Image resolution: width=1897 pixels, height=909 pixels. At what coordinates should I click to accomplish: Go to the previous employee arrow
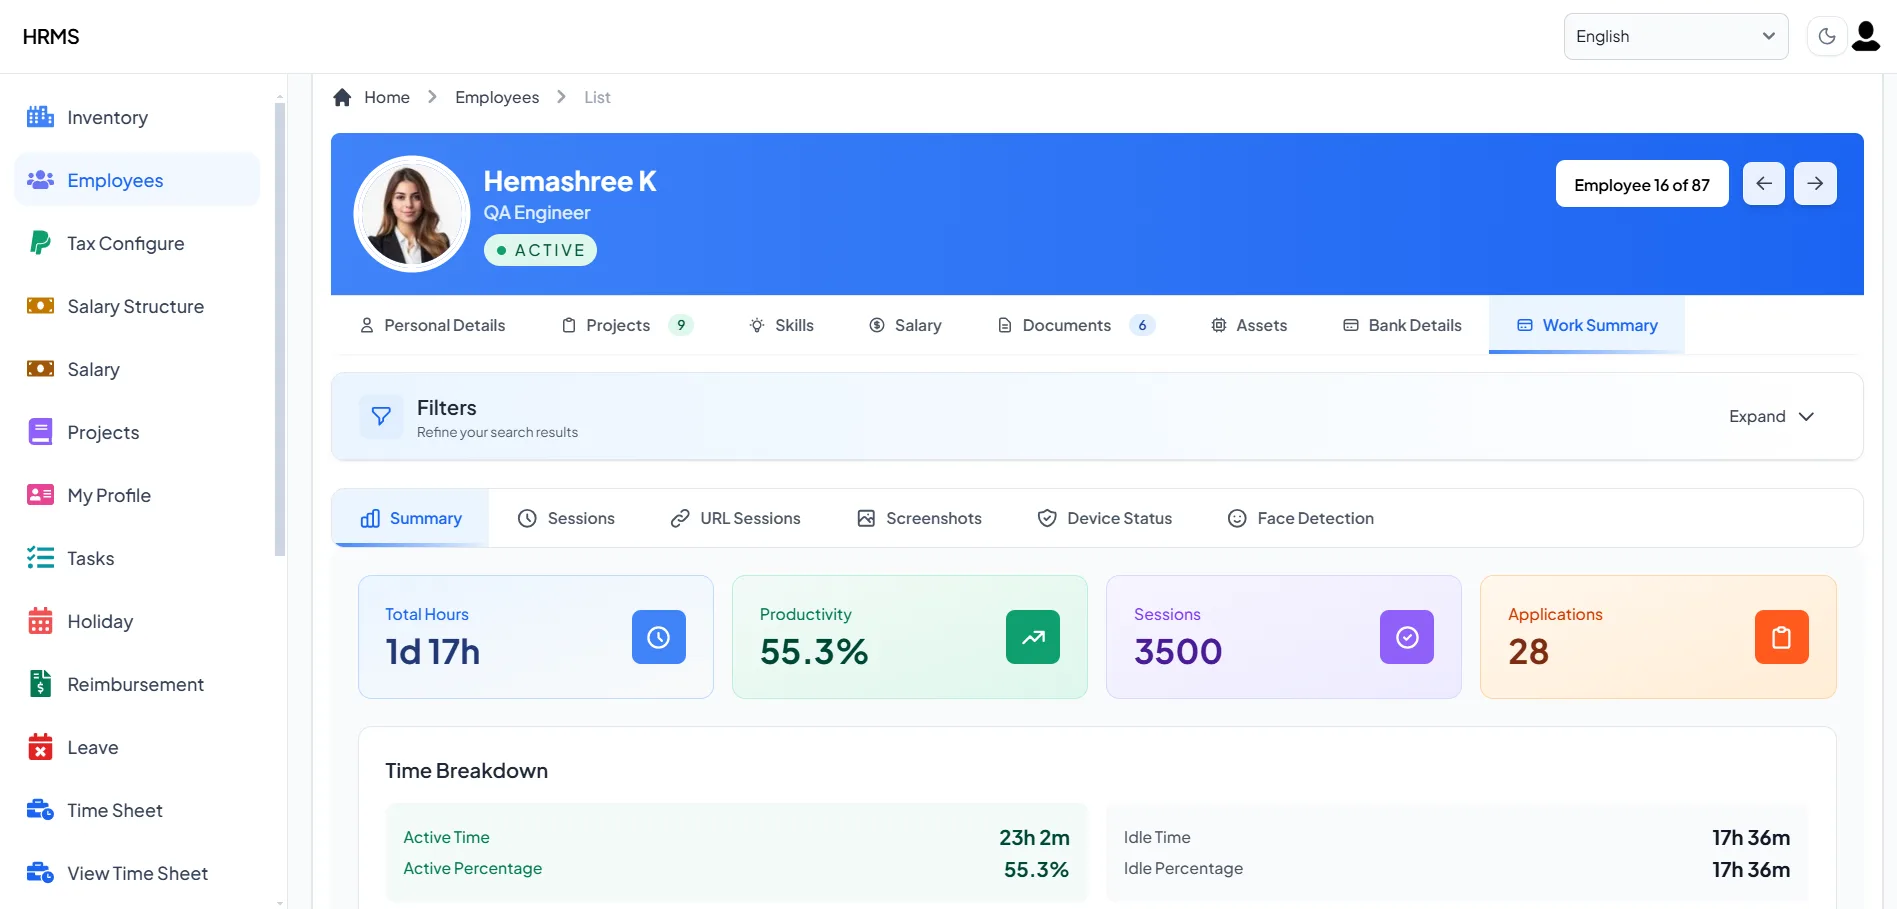pos(1763,184)
